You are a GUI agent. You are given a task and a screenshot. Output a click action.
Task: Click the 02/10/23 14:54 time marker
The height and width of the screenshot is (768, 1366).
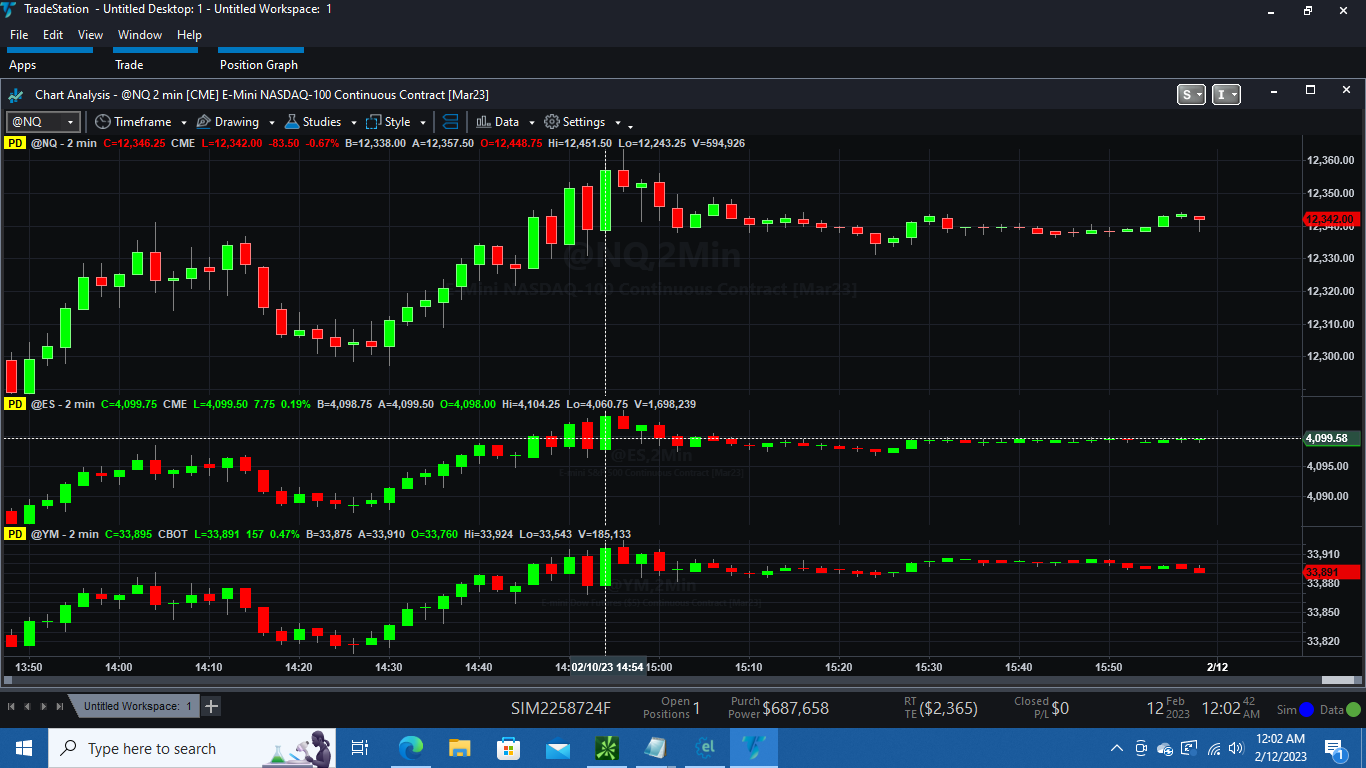pos(607,667)
